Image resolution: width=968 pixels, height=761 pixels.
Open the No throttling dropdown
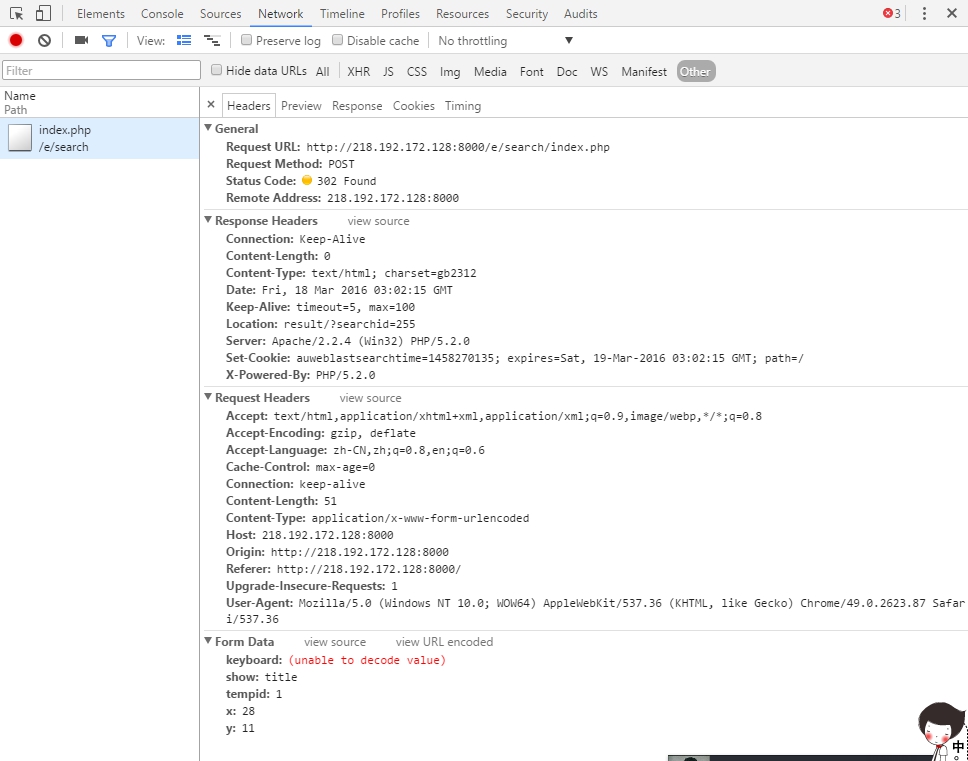(505, 41)
